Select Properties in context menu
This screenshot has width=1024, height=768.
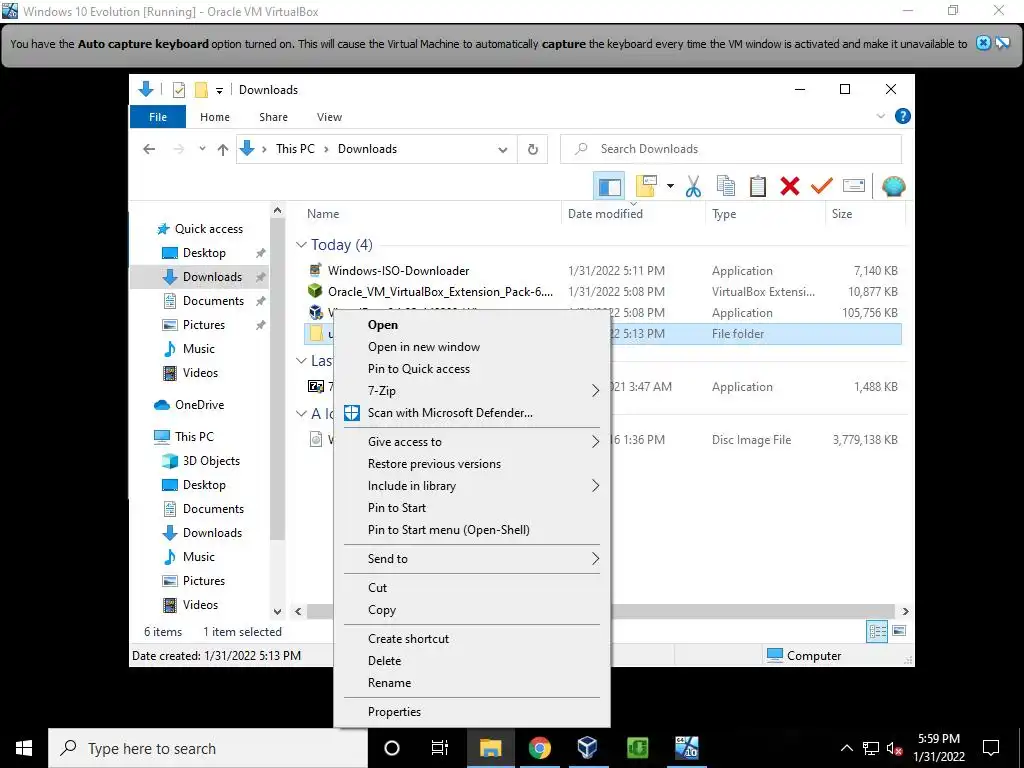[x=472, y=712]
